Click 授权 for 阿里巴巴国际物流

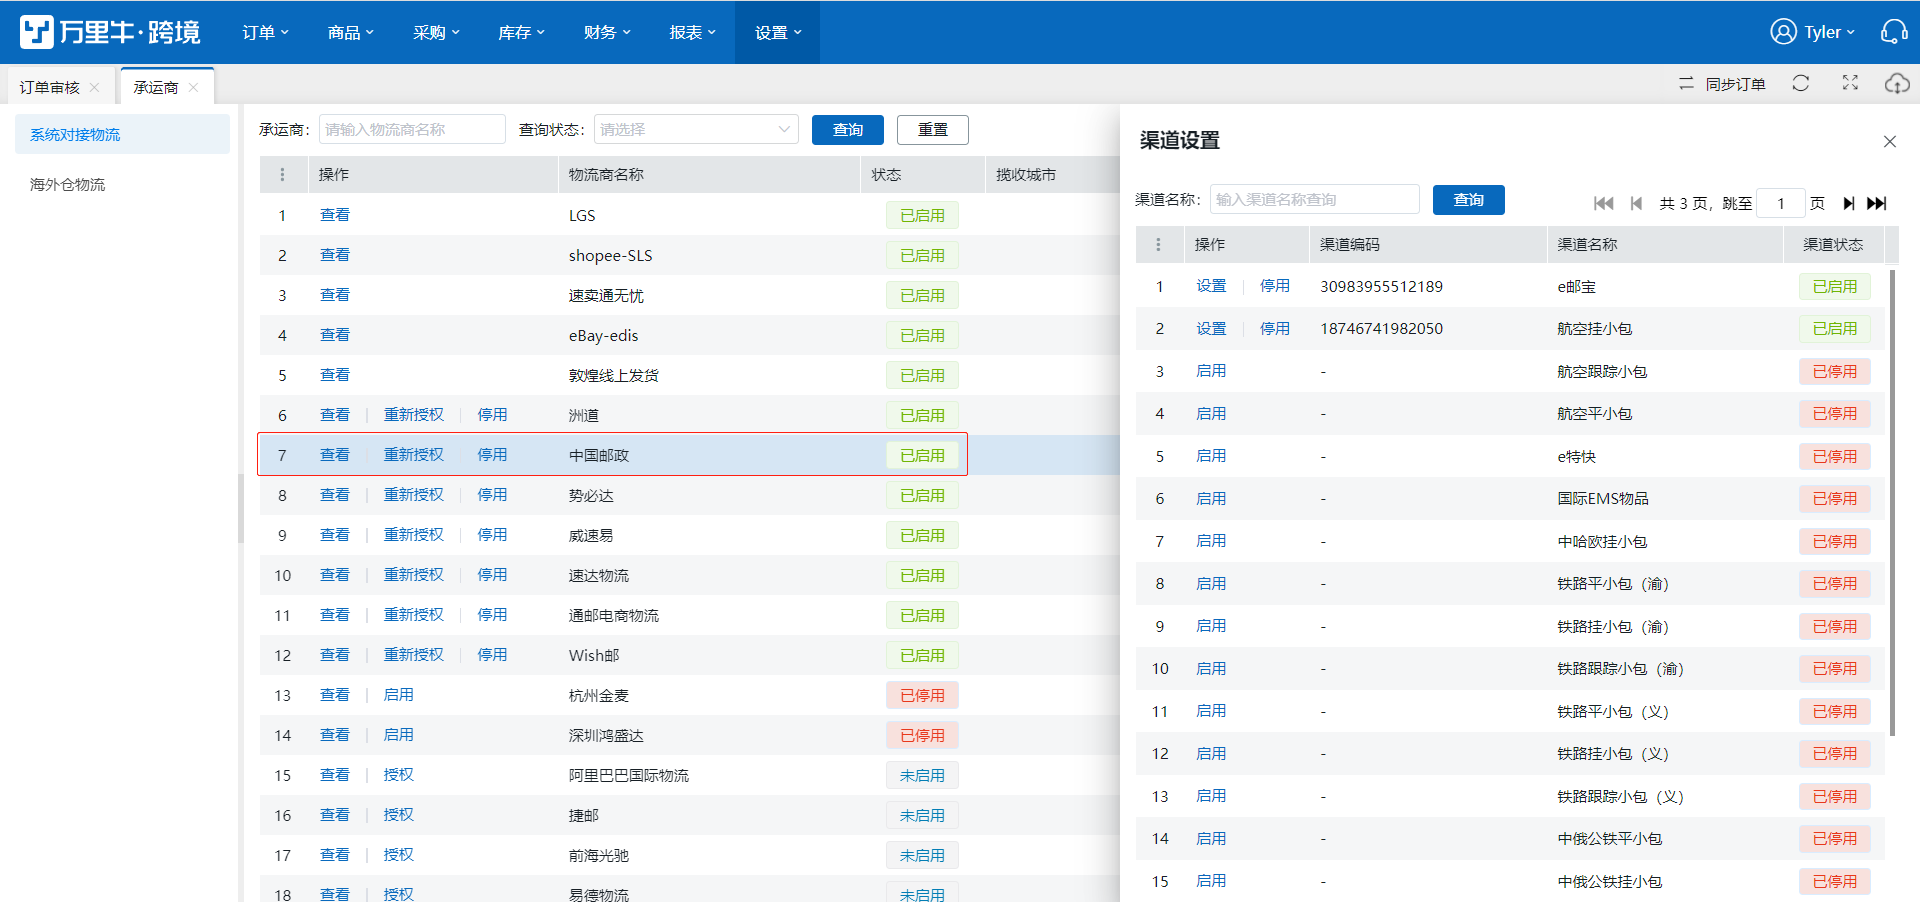399,775
